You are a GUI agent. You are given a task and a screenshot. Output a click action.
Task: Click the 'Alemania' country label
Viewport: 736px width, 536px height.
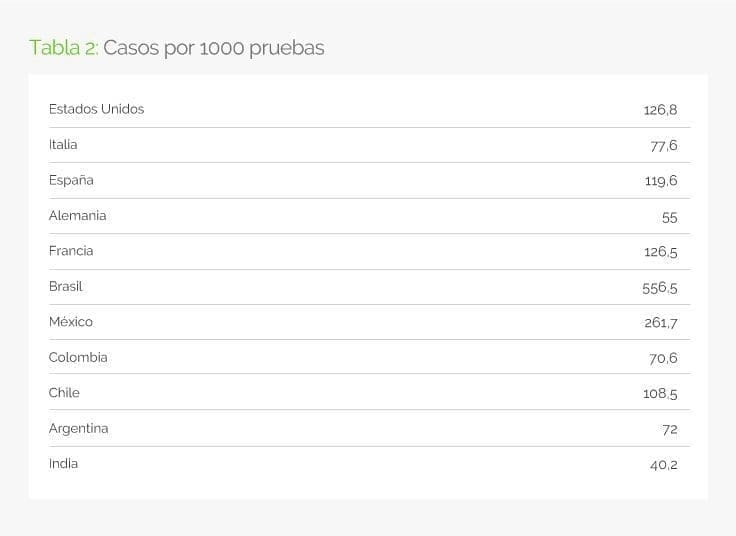point(77,215)
